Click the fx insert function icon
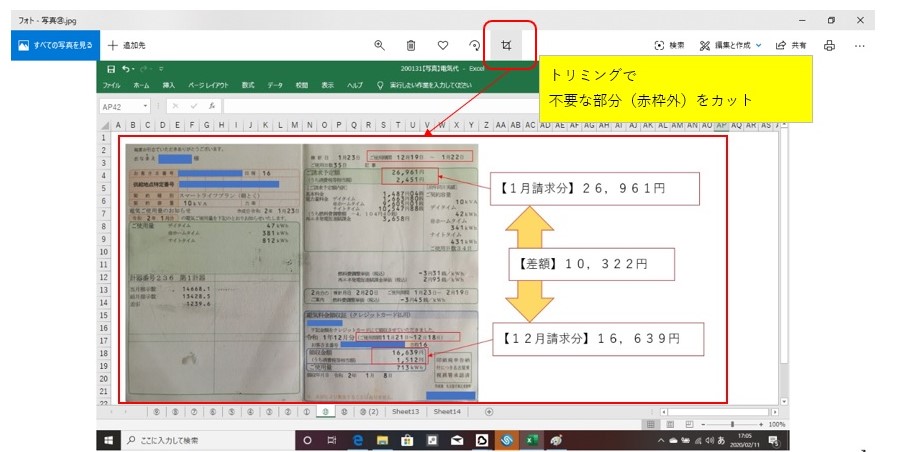The height and width of the screenshot is (452, 901). [x=212, y=106]
